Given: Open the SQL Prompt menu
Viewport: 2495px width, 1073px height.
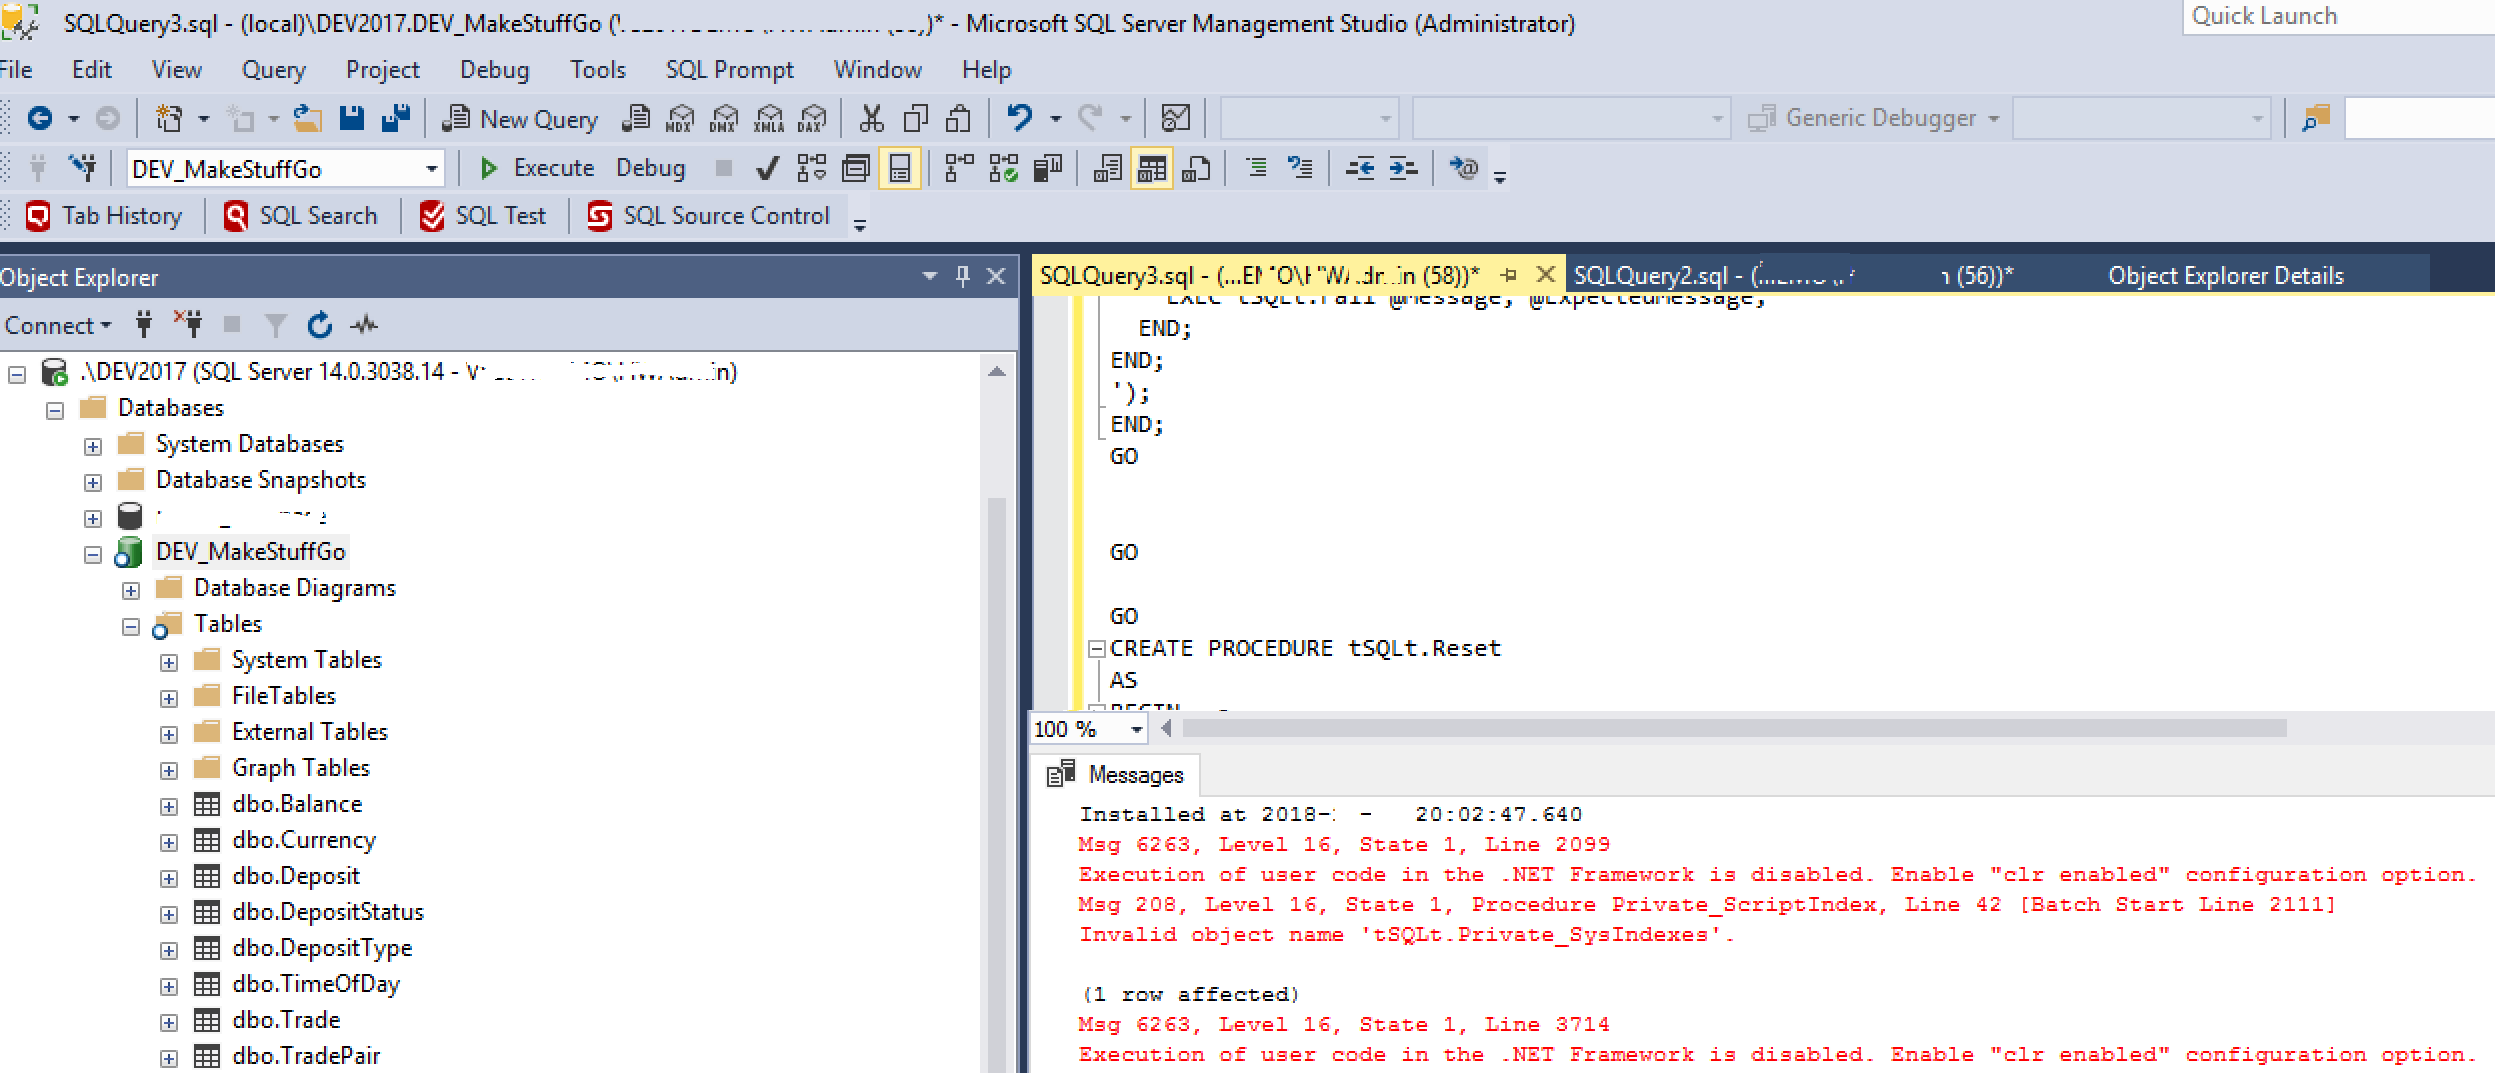Looking at the screenshot, I should [x=729, y=70].
